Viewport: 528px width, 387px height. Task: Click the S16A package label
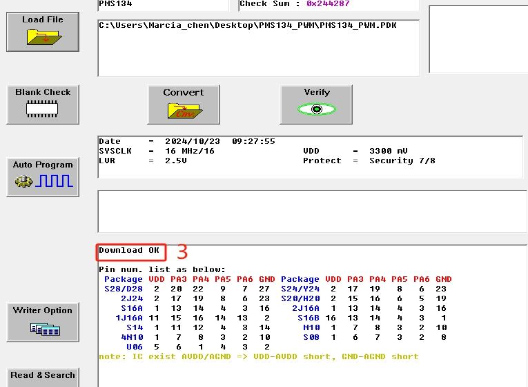(132, 309)
